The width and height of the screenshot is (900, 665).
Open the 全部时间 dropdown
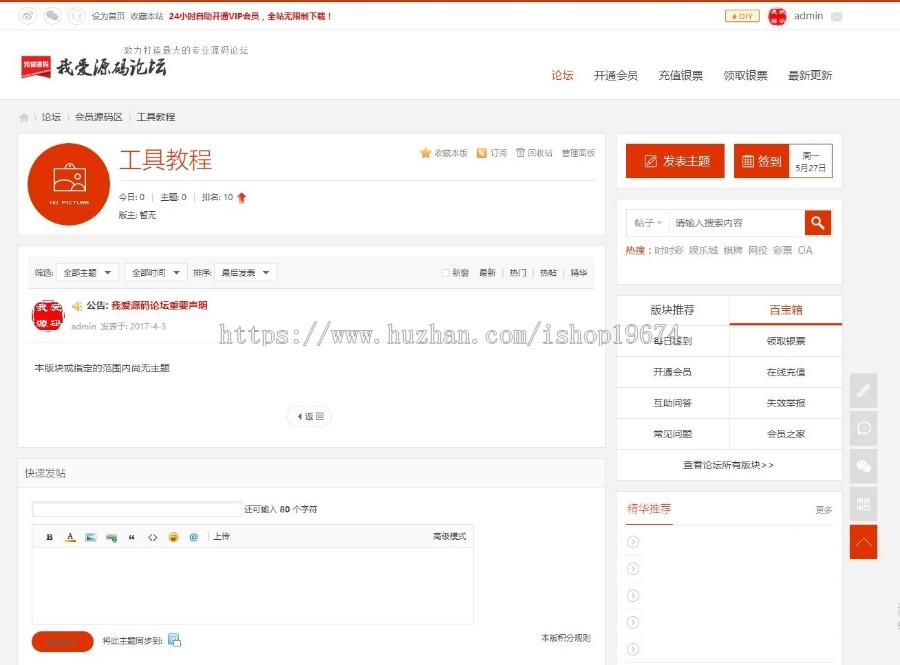155,272
